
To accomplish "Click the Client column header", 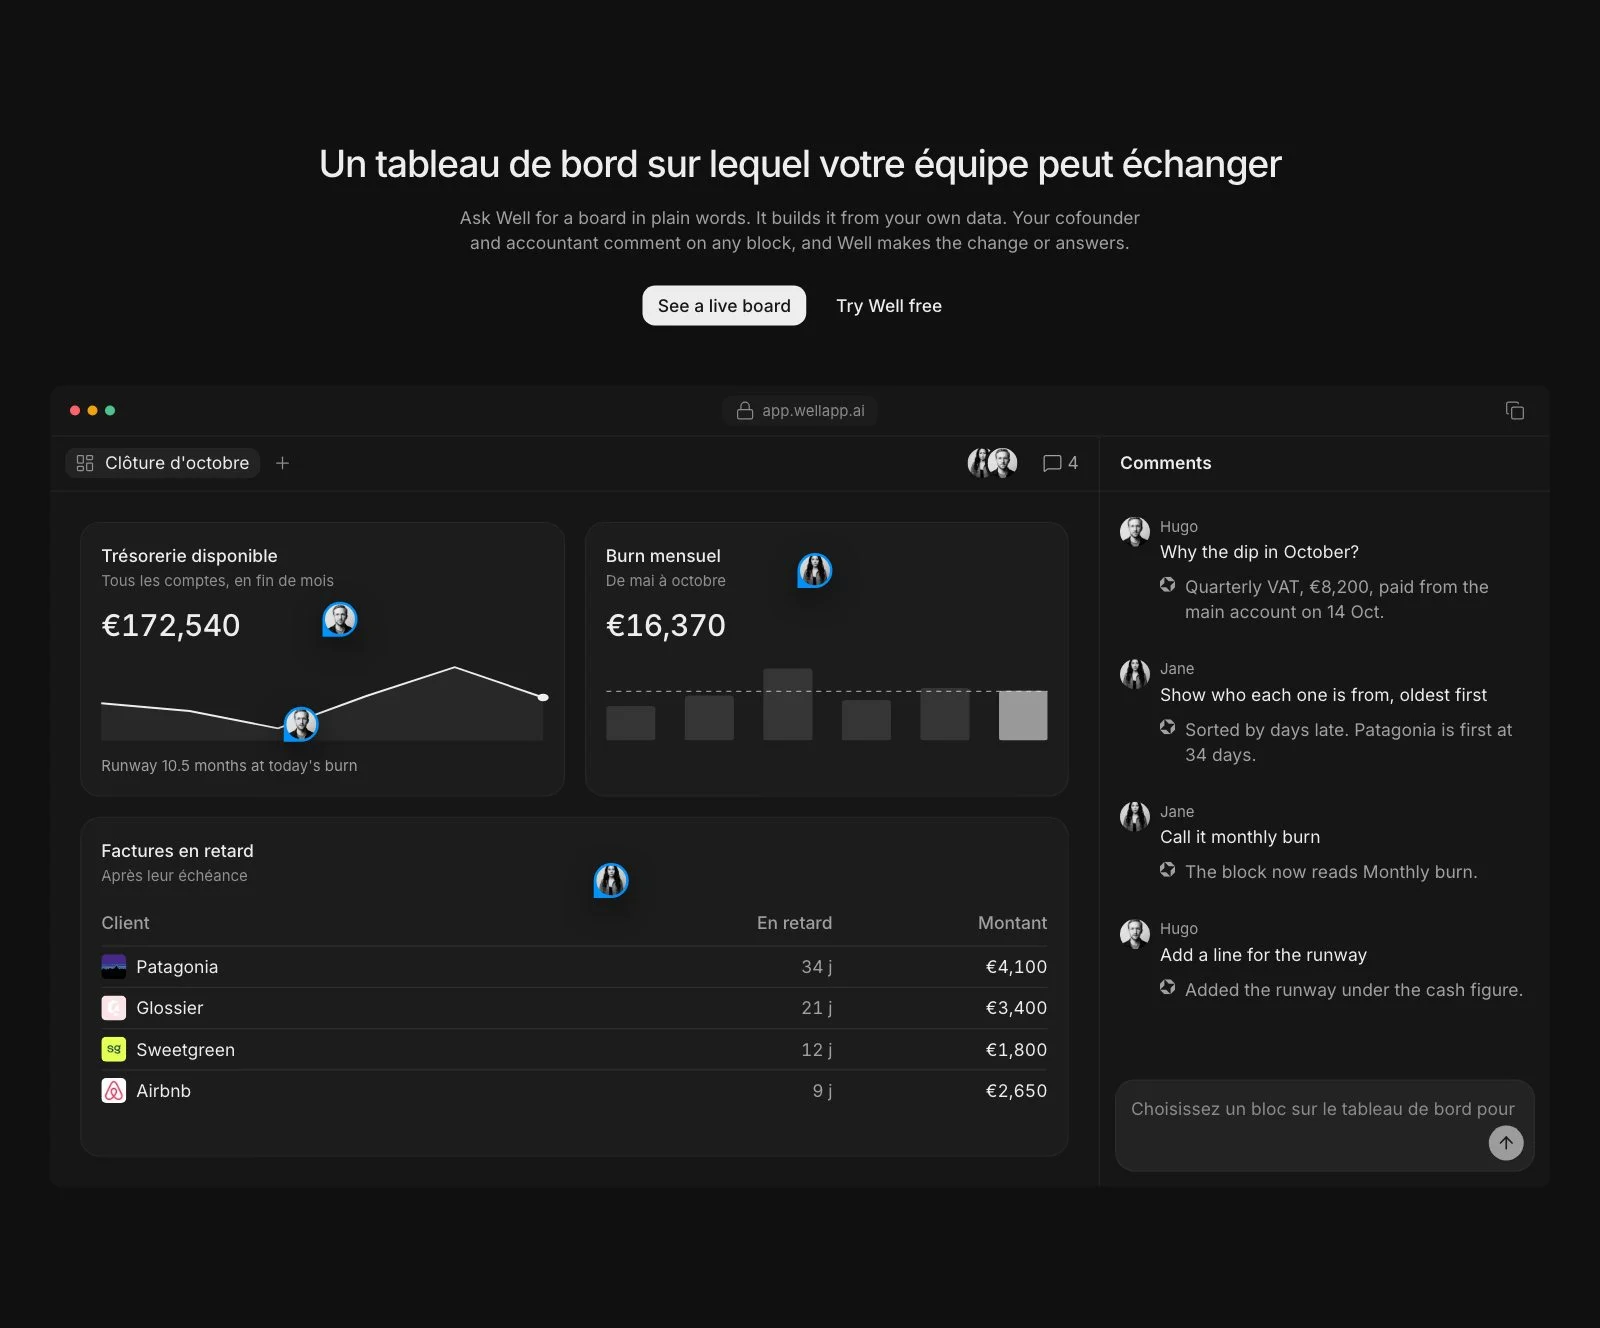I will click(125, 923).
